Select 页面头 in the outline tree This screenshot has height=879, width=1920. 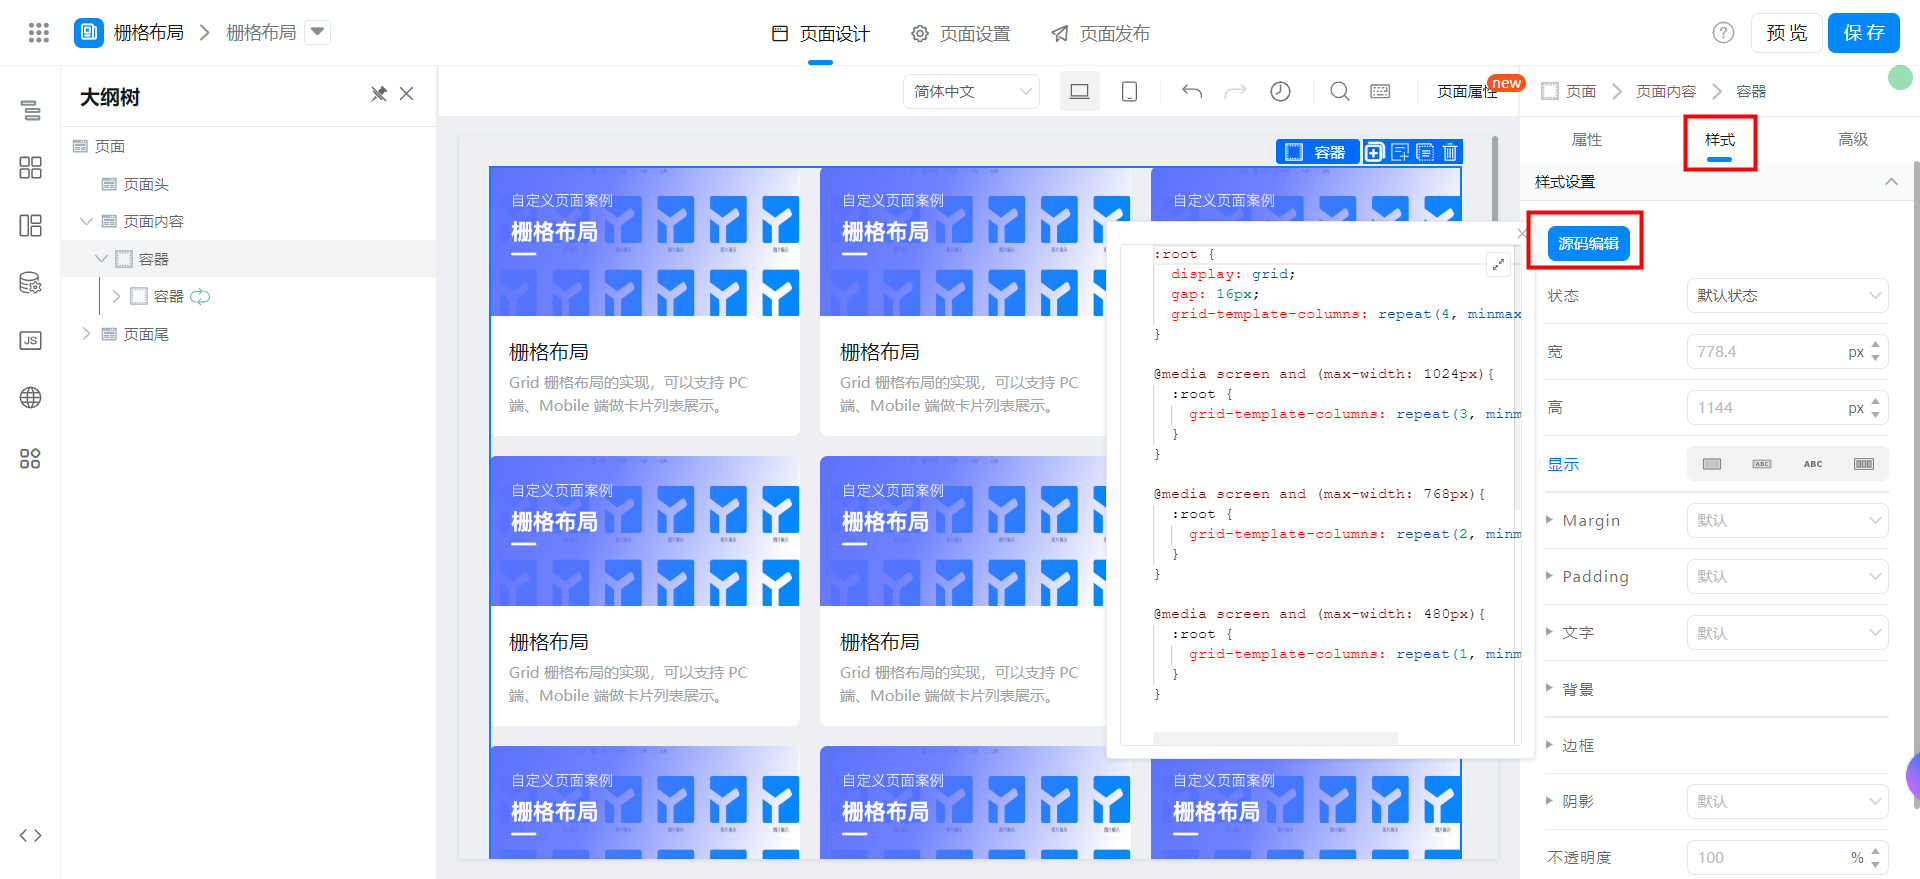click(146, 184)
